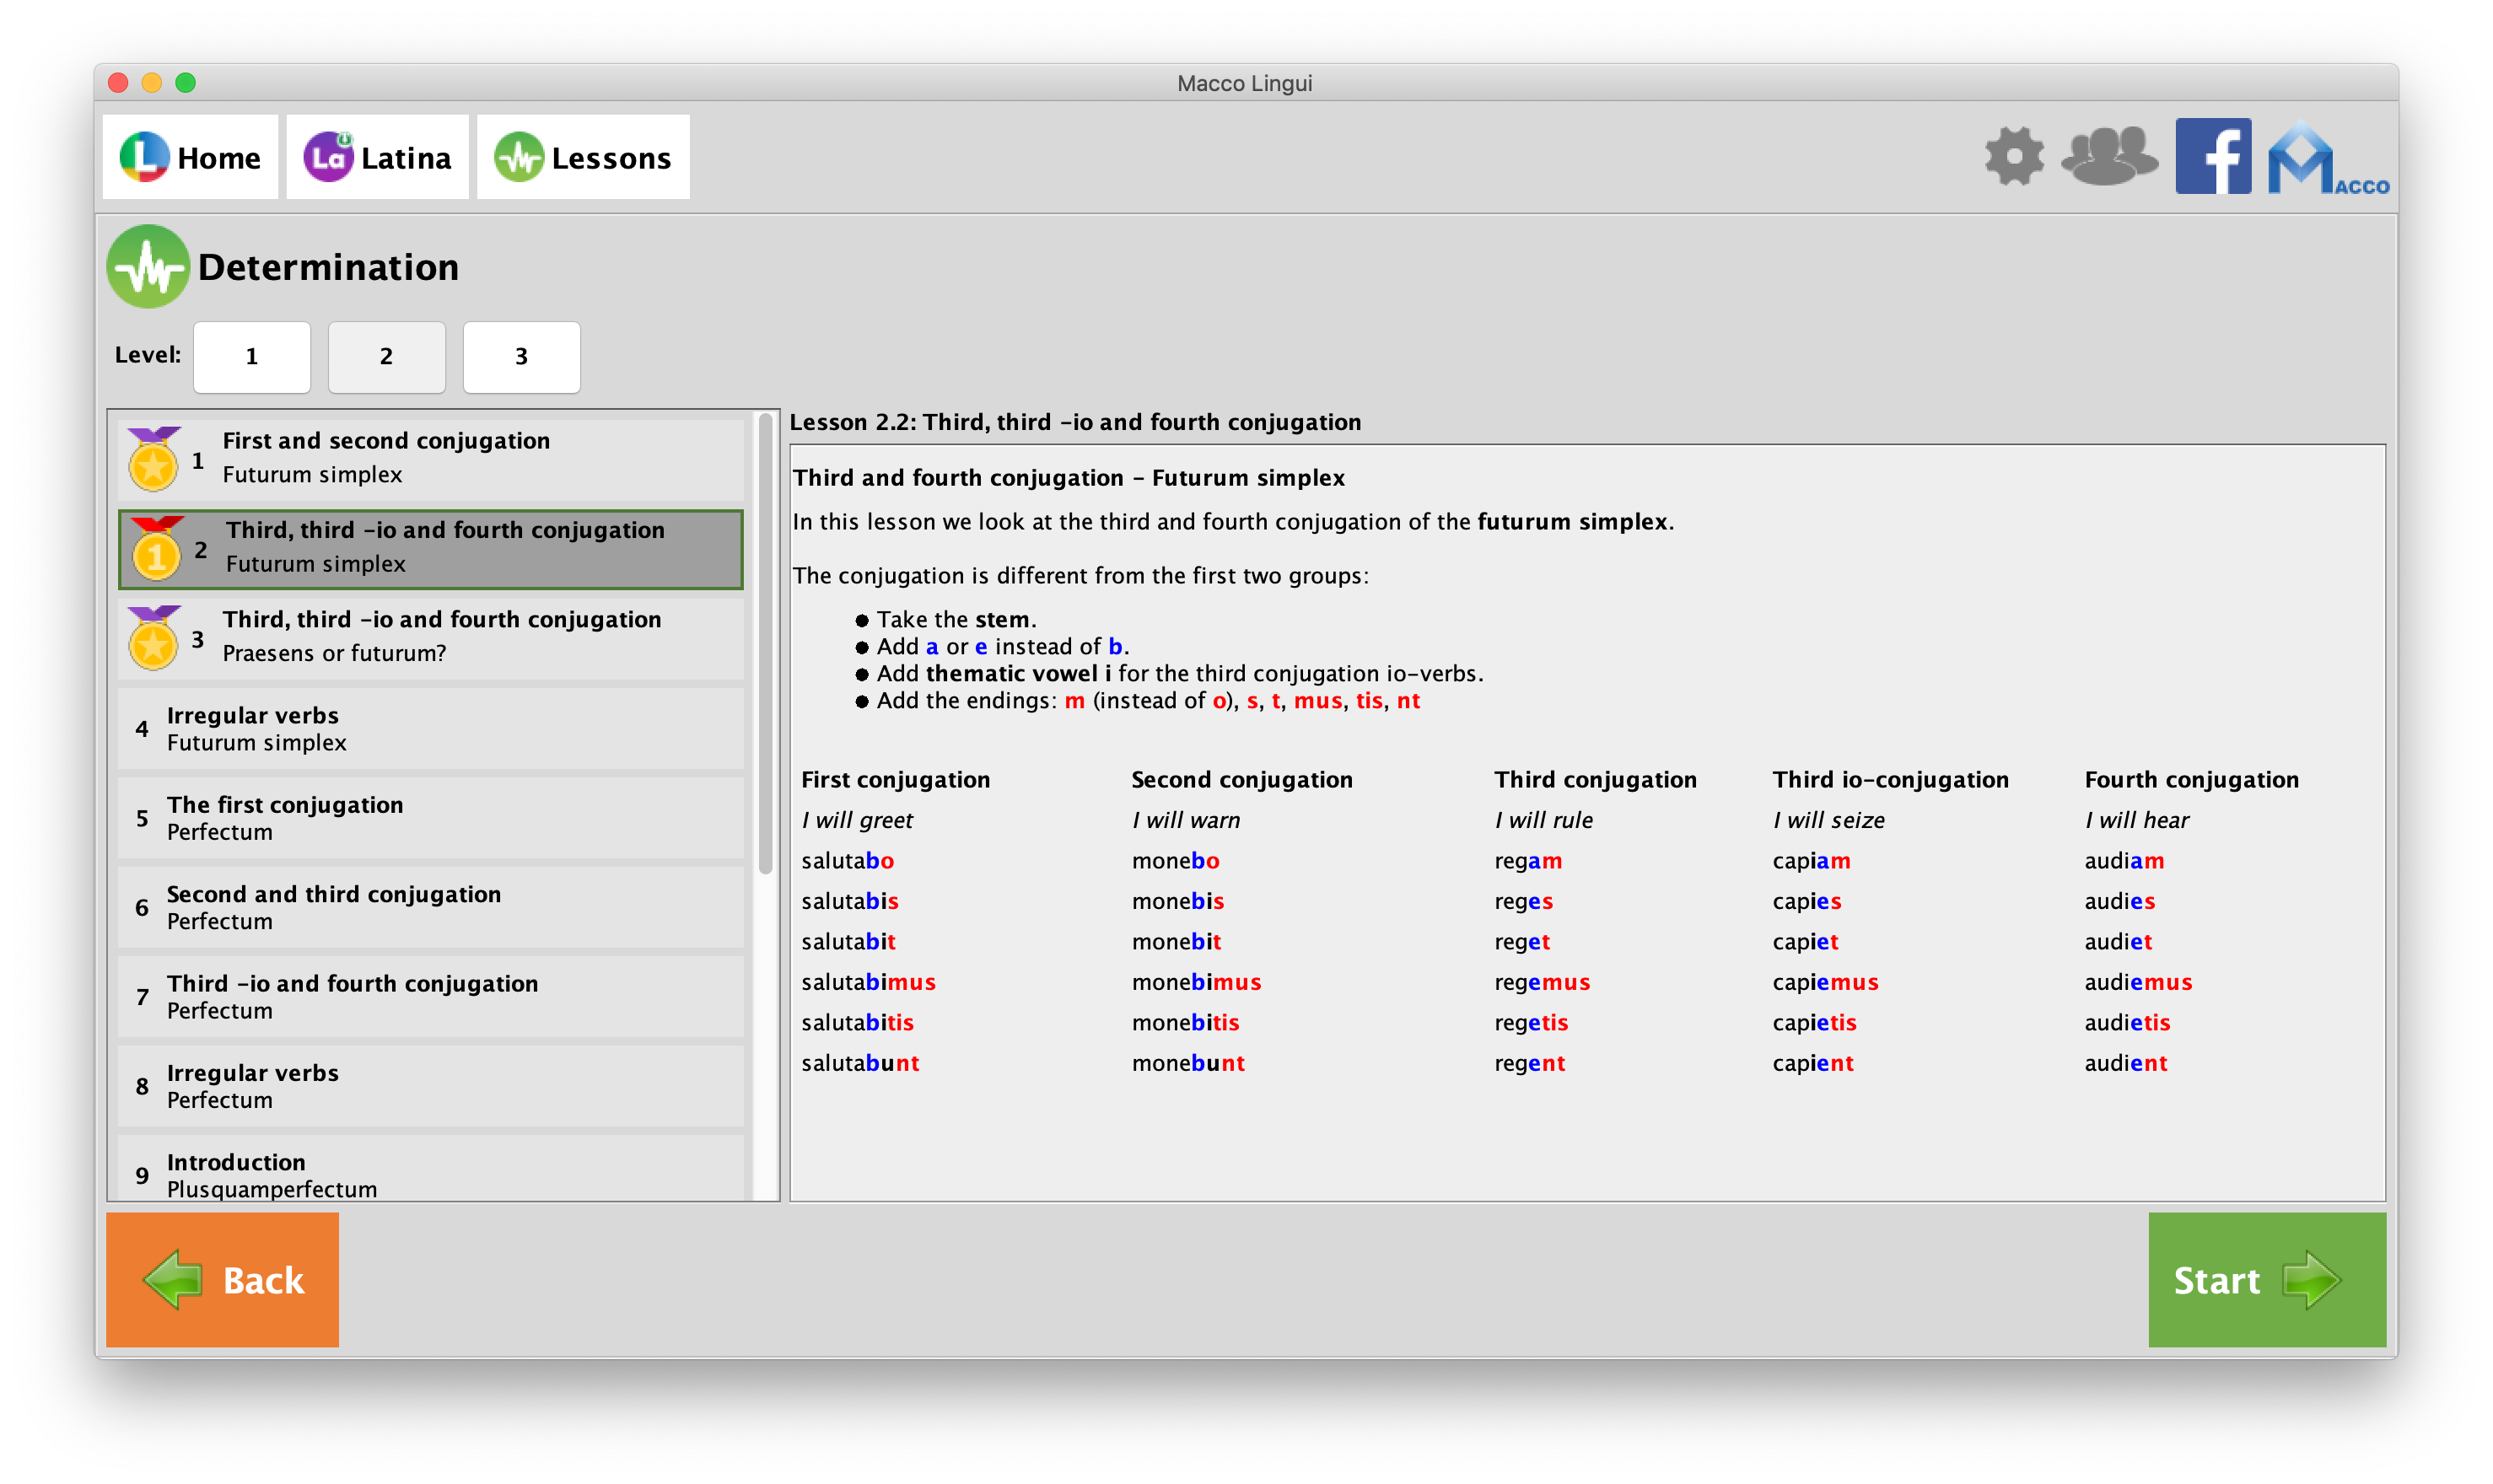This screenshot has width=2493, height=1484.
Task: Go to the Home tab
Action: 190,158
